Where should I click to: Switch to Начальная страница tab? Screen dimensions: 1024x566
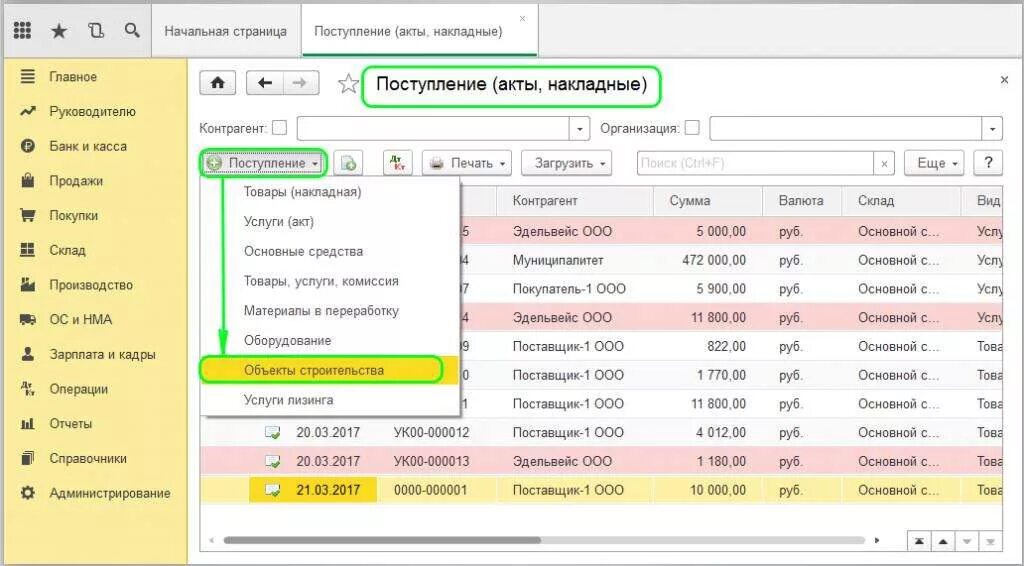coord(225,31)
